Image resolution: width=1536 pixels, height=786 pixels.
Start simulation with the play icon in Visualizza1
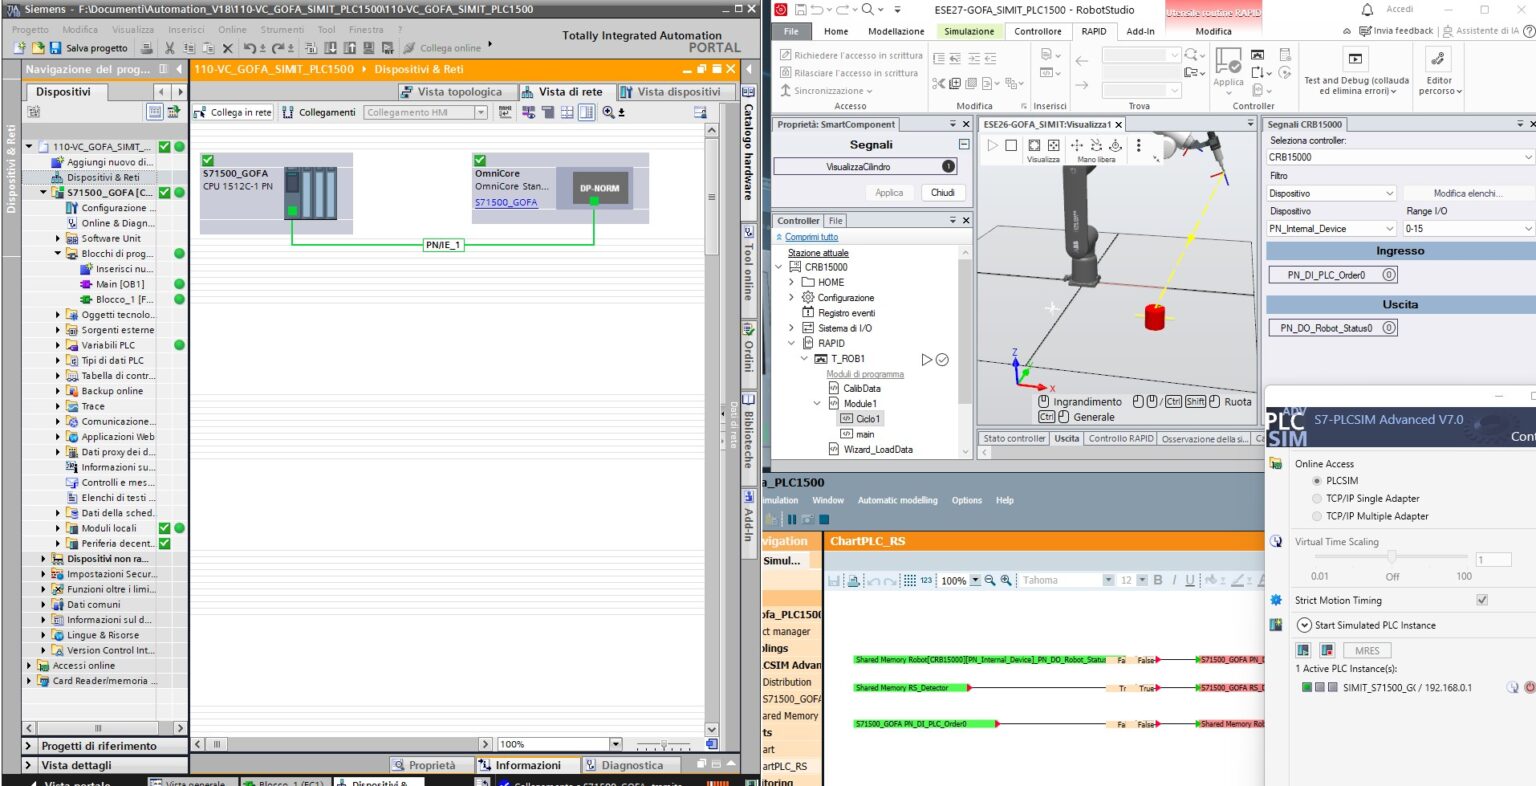point(993,146)
